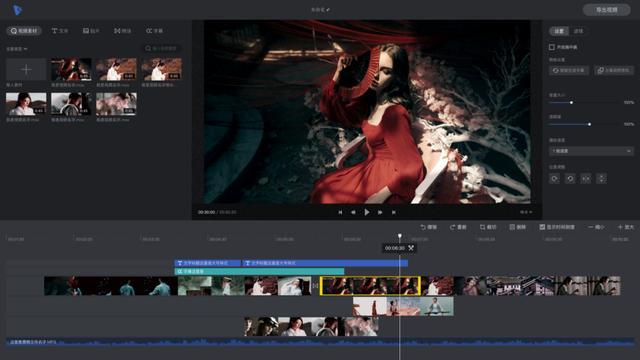This screenshot has height=360, width=640.
Task: Click the plus zoom in timeline button
Action: point(626,227)
